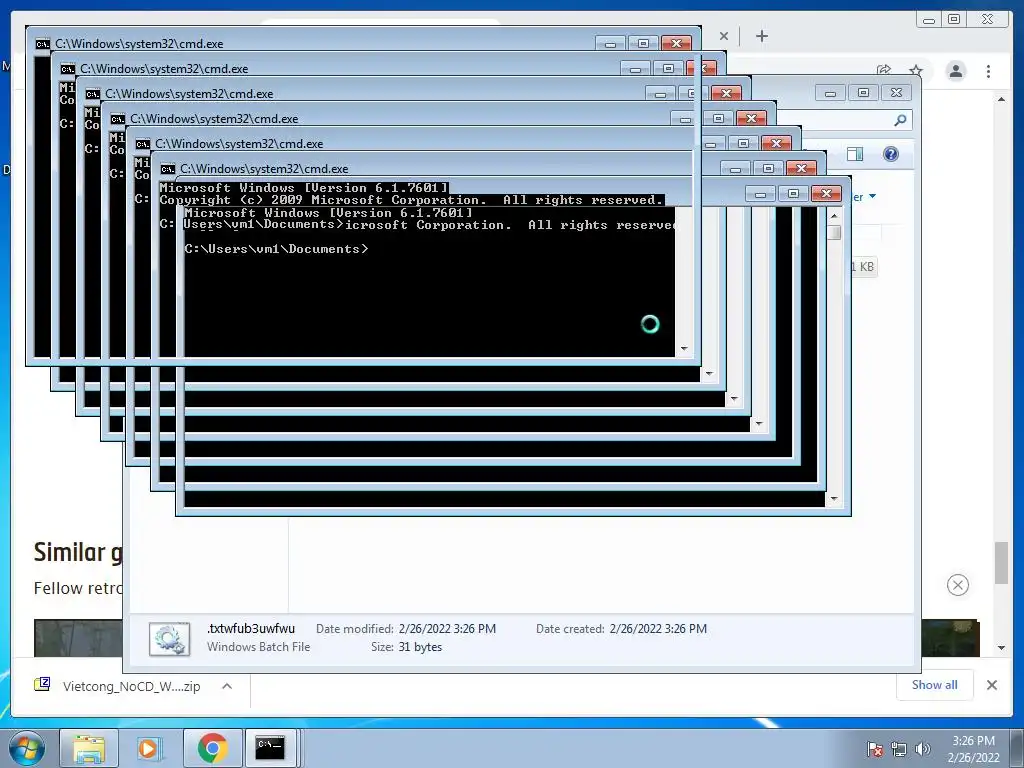
Task: Close the current Chrome tab
Action: [x=724, y=36]
